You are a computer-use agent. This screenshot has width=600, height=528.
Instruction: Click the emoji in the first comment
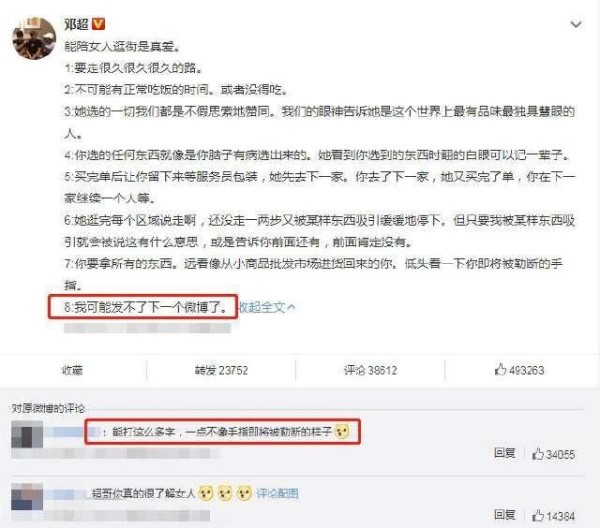point(342,432)
